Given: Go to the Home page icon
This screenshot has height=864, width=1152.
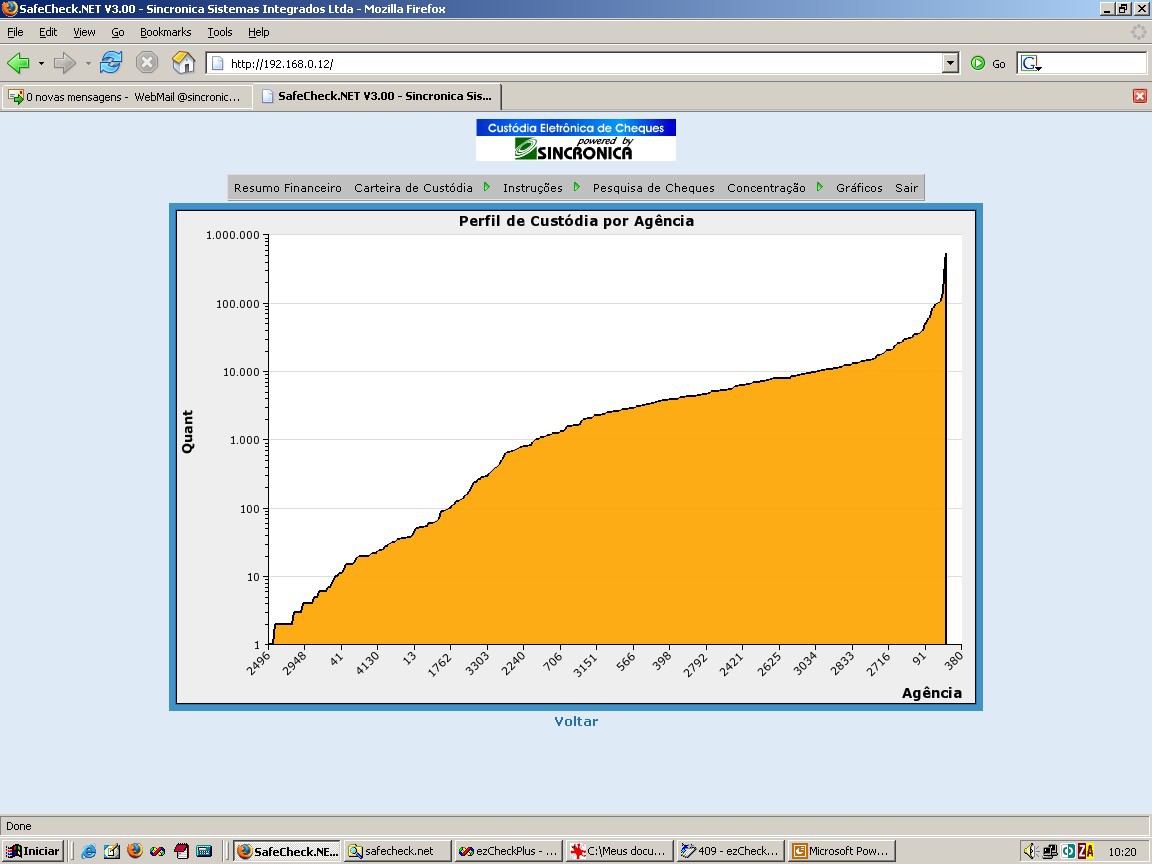Looking at the screenshot, I should tap(183, 62).
